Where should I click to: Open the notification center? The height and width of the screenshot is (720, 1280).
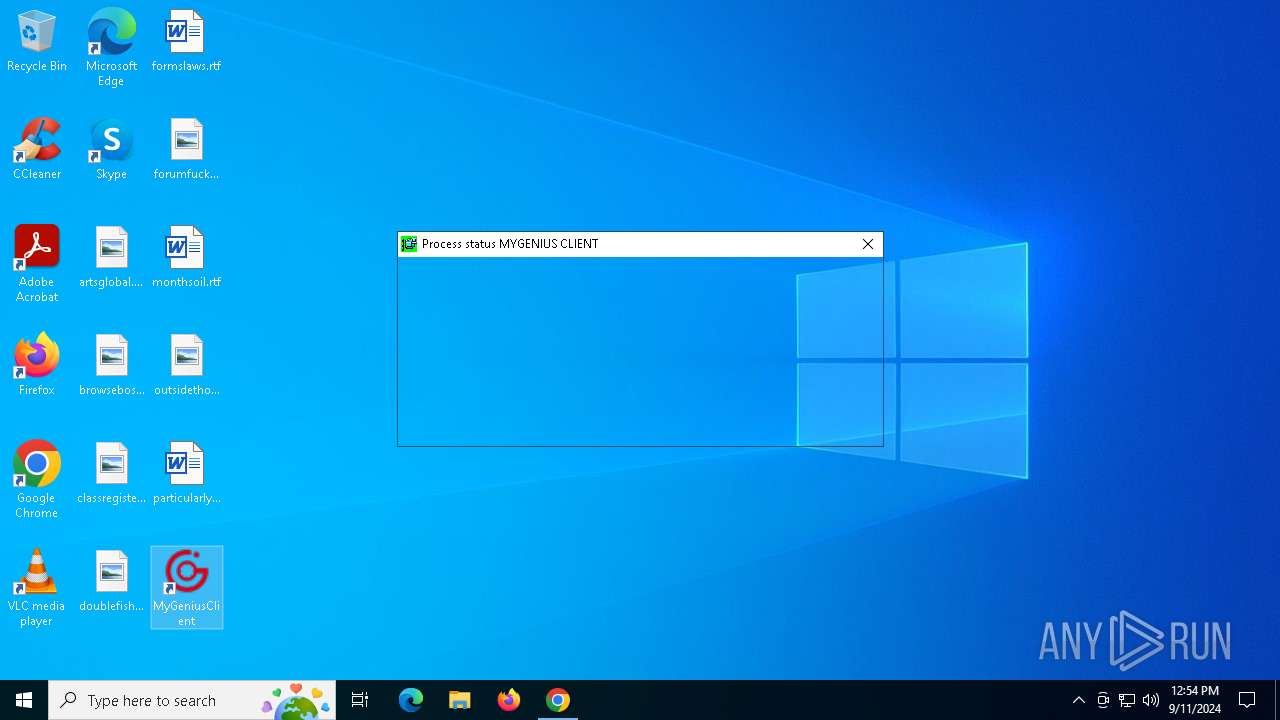(x=1247, y=700)
